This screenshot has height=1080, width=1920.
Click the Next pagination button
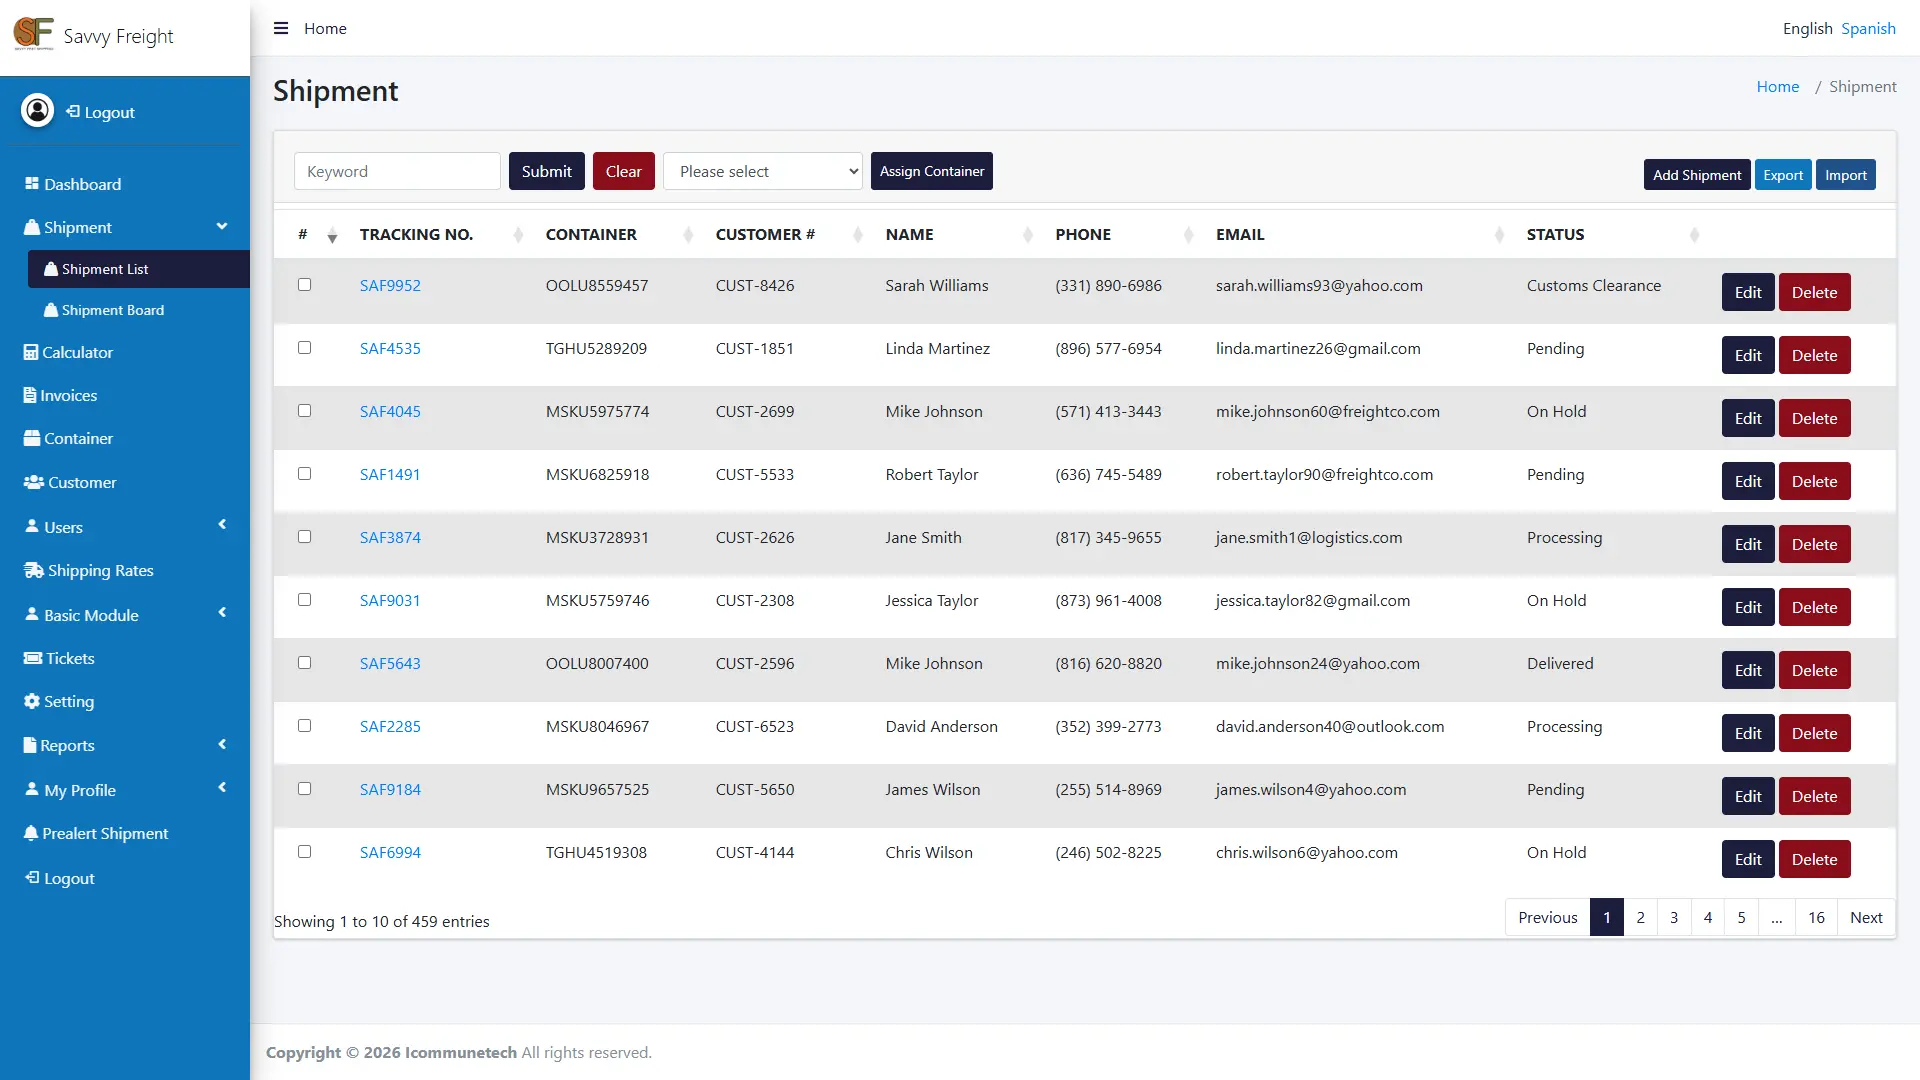1866,917
